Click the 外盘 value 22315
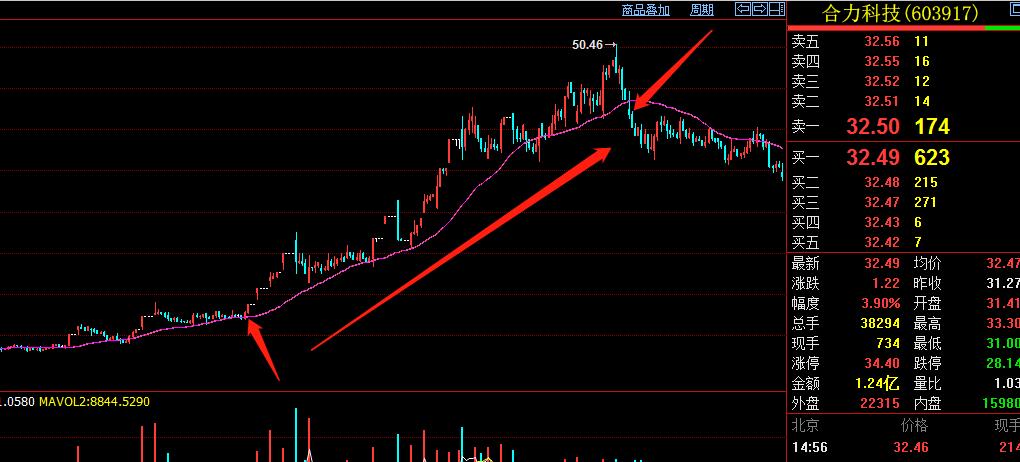Viewport: 1020px width, 462px height. pyautogui.click(x=881, y=403)
